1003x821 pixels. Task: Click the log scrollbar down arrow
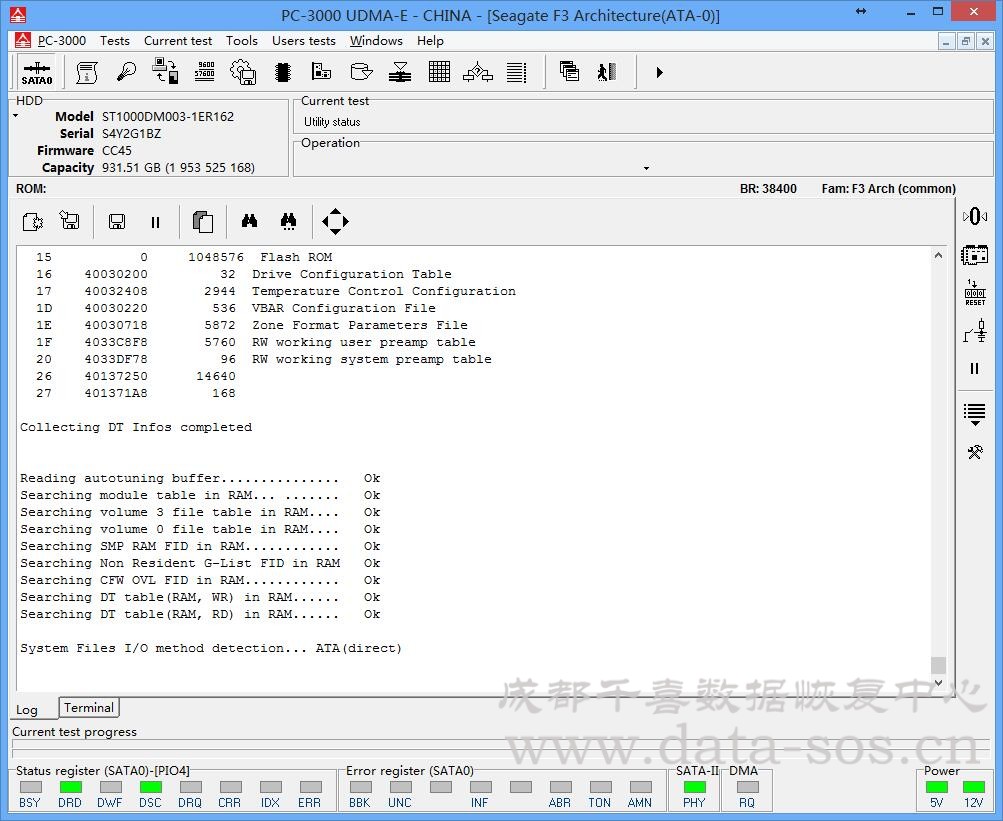pos(938,682)
